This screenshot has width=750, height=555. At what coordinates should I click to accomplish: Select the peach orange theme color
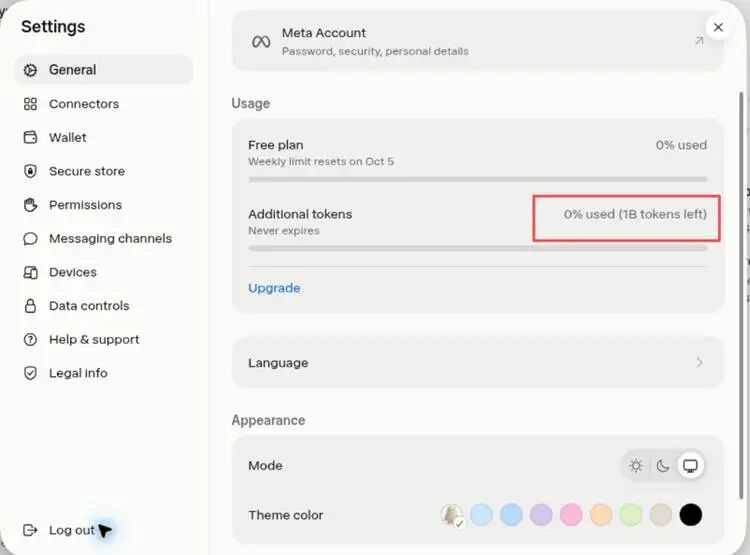[601, 515]
